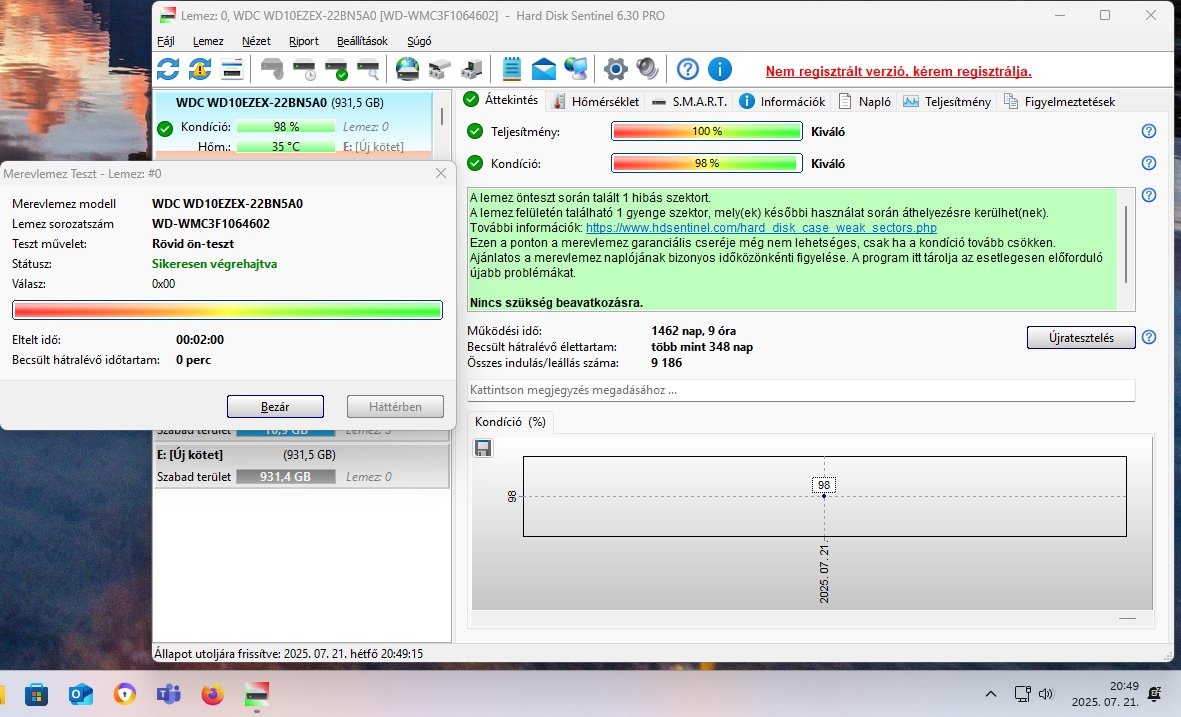Click the refresh icon with yellow warning
The height and width of the screenshot is (717, 1181).
tap(200, 69)
